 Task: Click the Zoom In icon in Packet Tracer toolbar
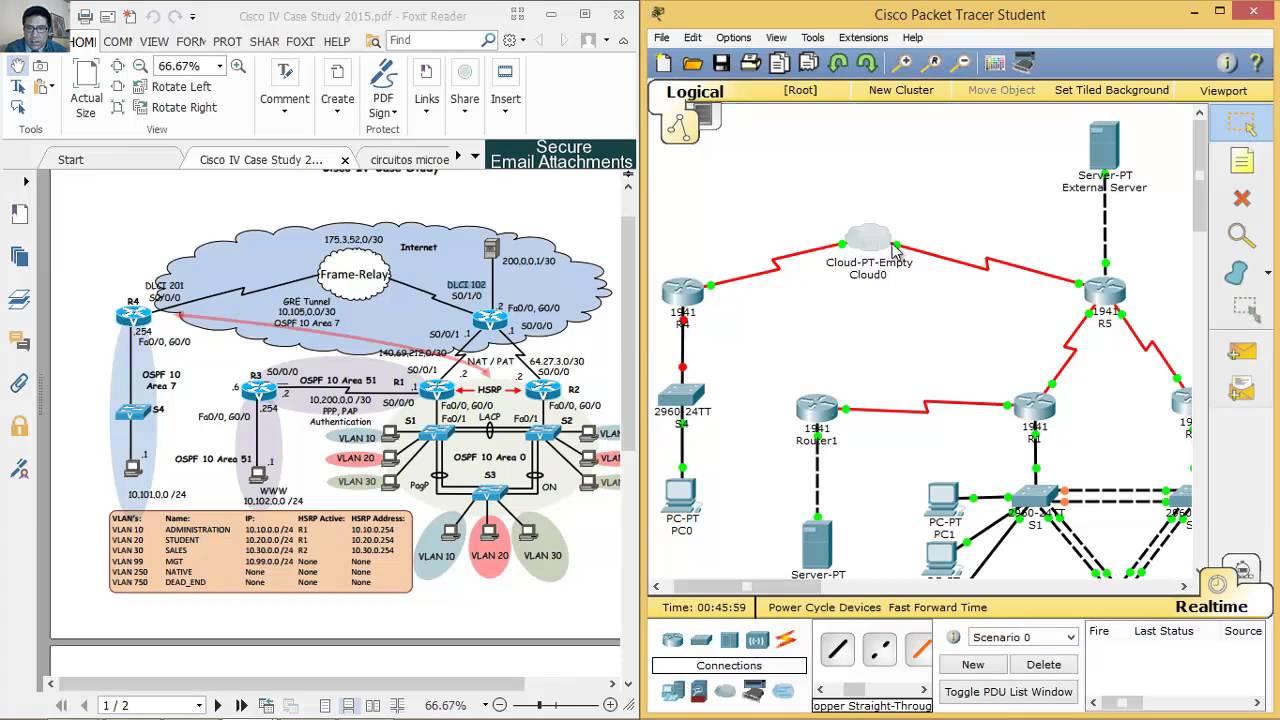coord(901,63)
